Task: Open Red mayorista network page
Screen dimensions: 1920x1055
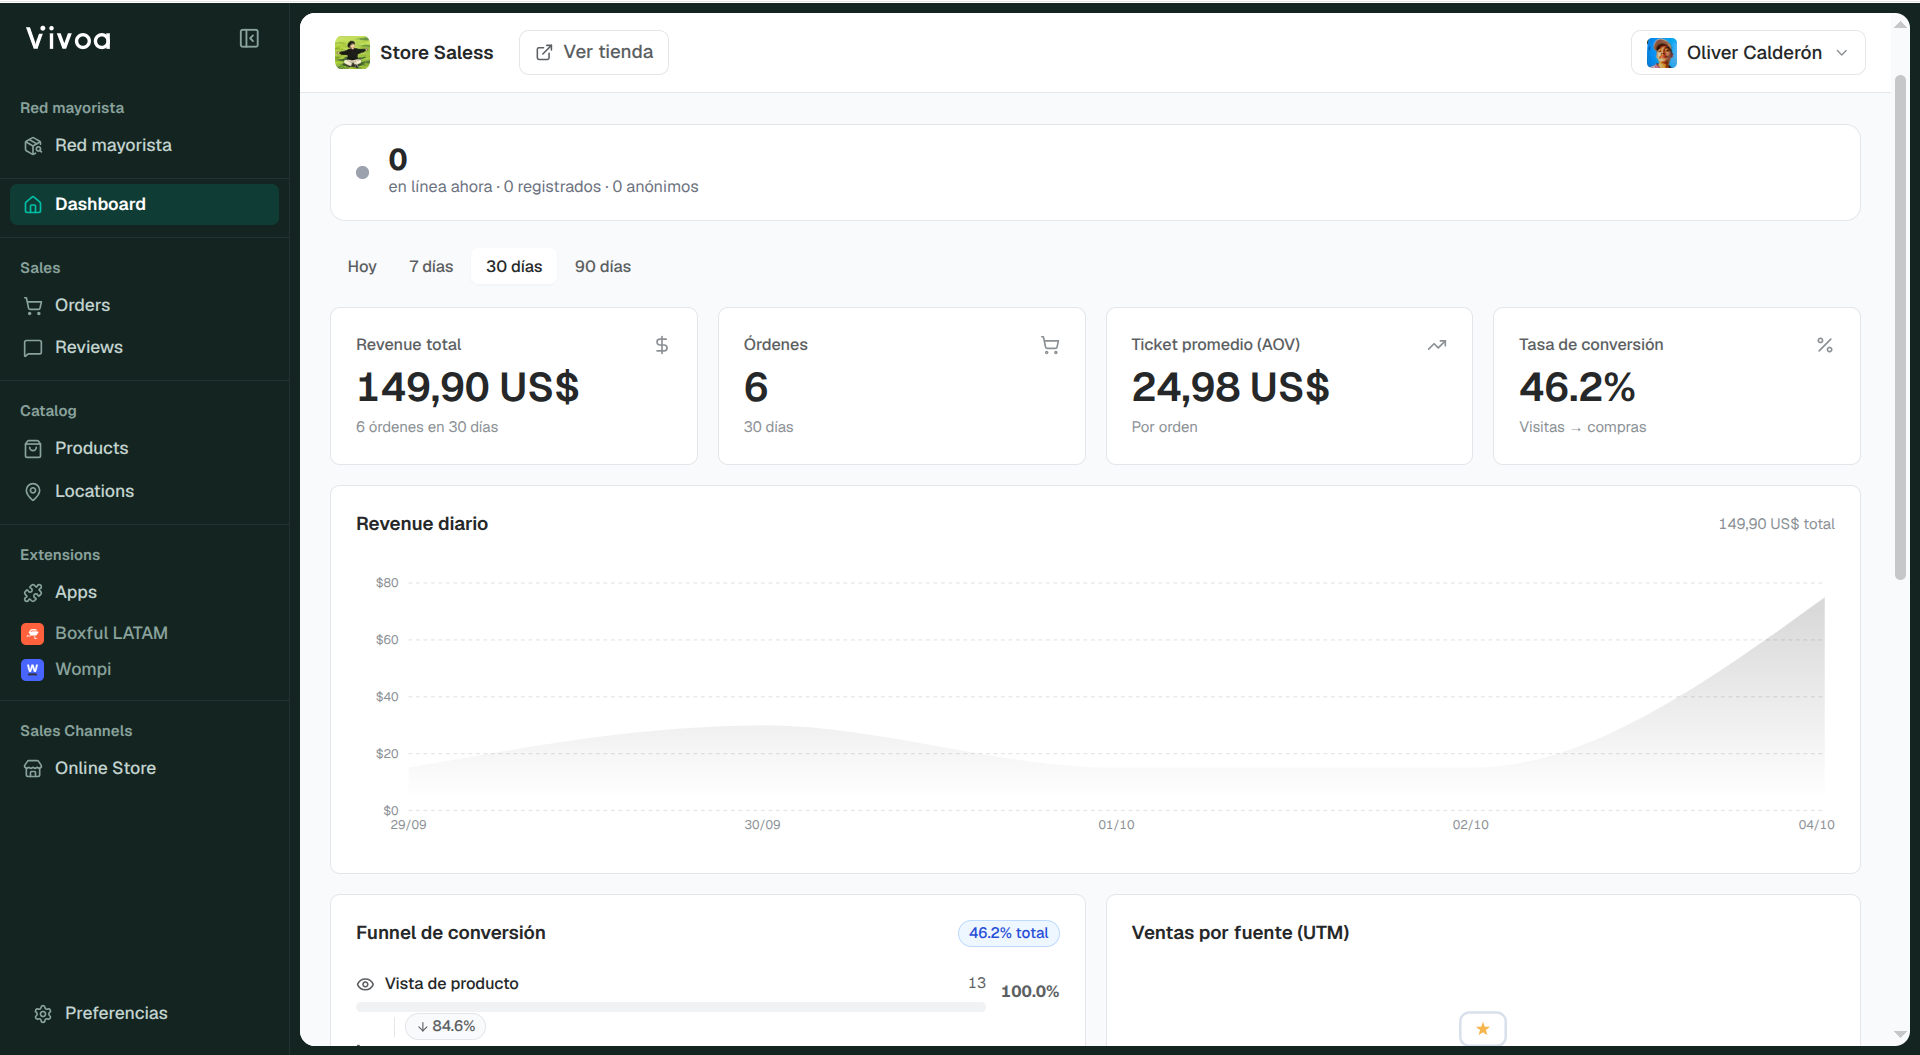Action: (144, 145)
